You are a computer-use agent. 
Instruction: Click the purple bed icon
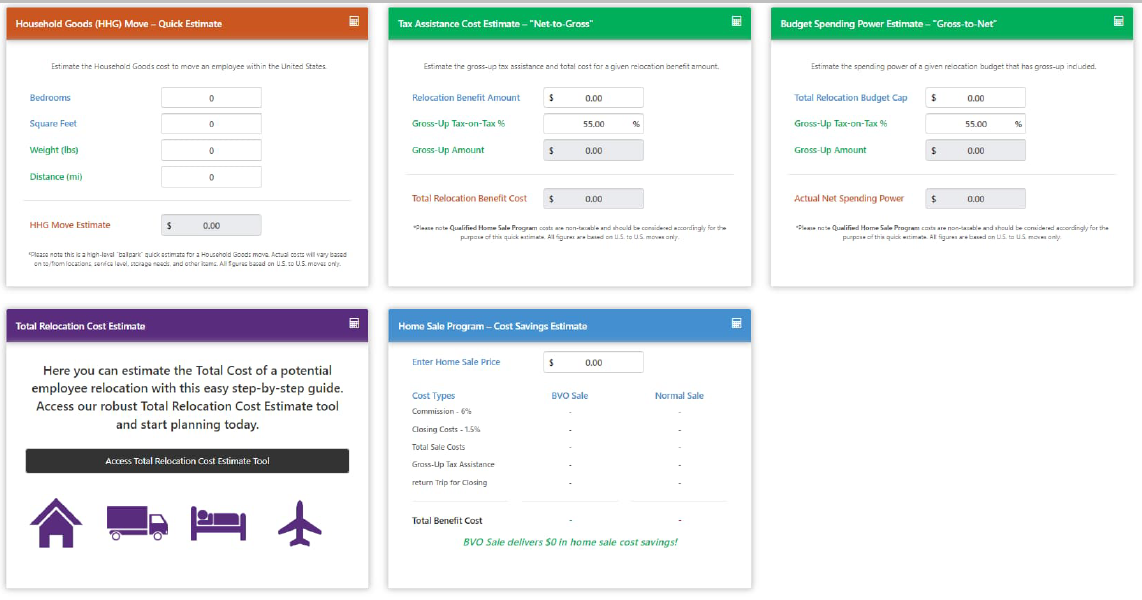click(218, 524)
